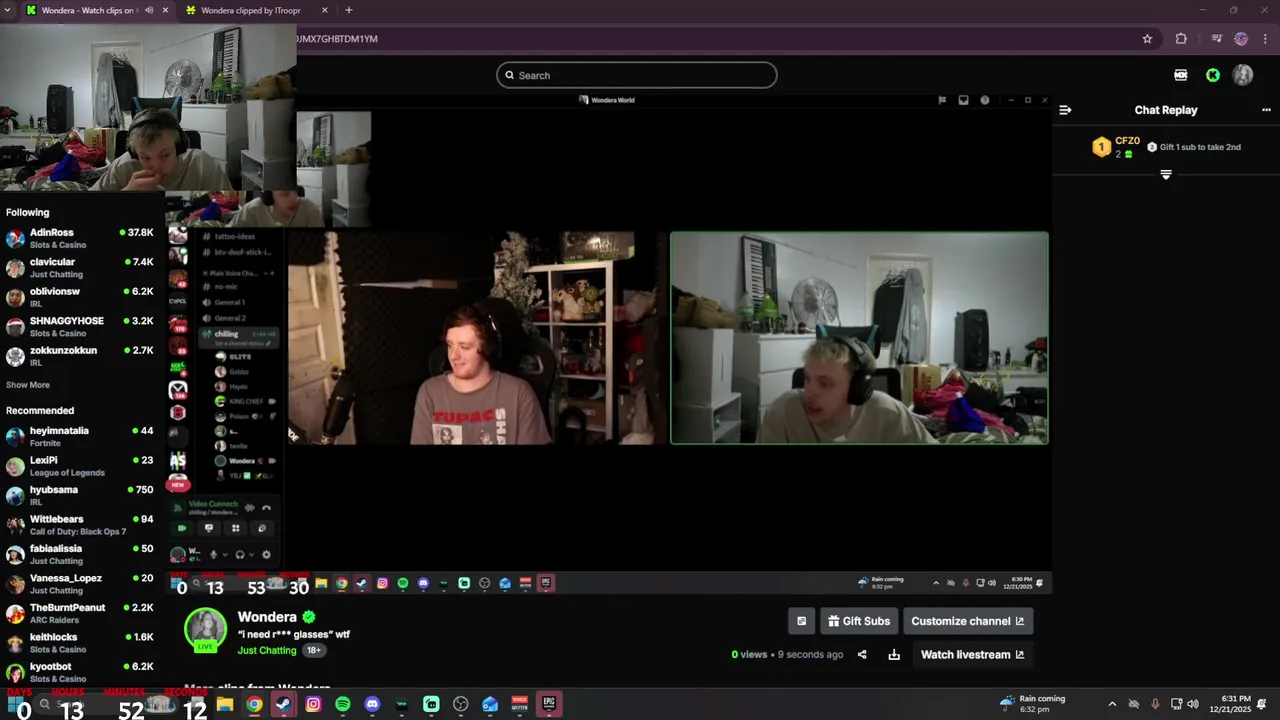Click 'Gift 1 sub to take 2nd' prompt
1280x720 pixels.
click(1194, 147)
